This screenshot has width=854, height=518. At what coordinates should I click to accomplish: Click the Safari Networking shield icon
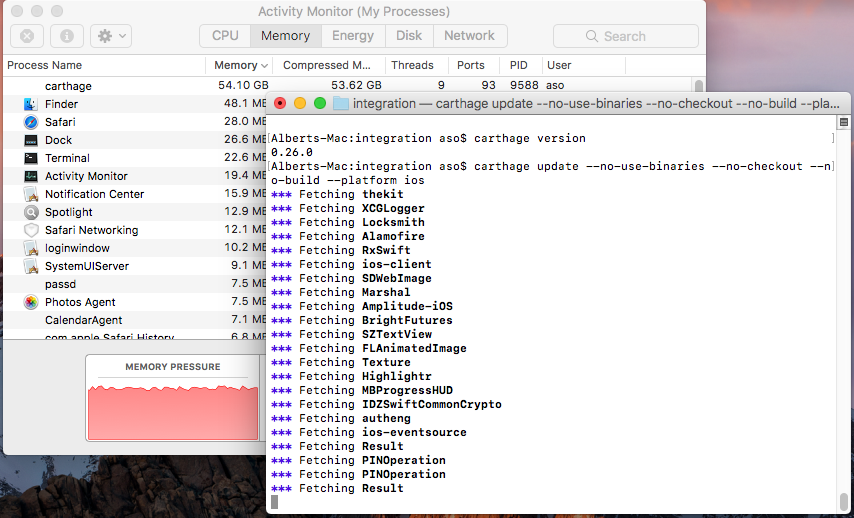click(31, 230)
